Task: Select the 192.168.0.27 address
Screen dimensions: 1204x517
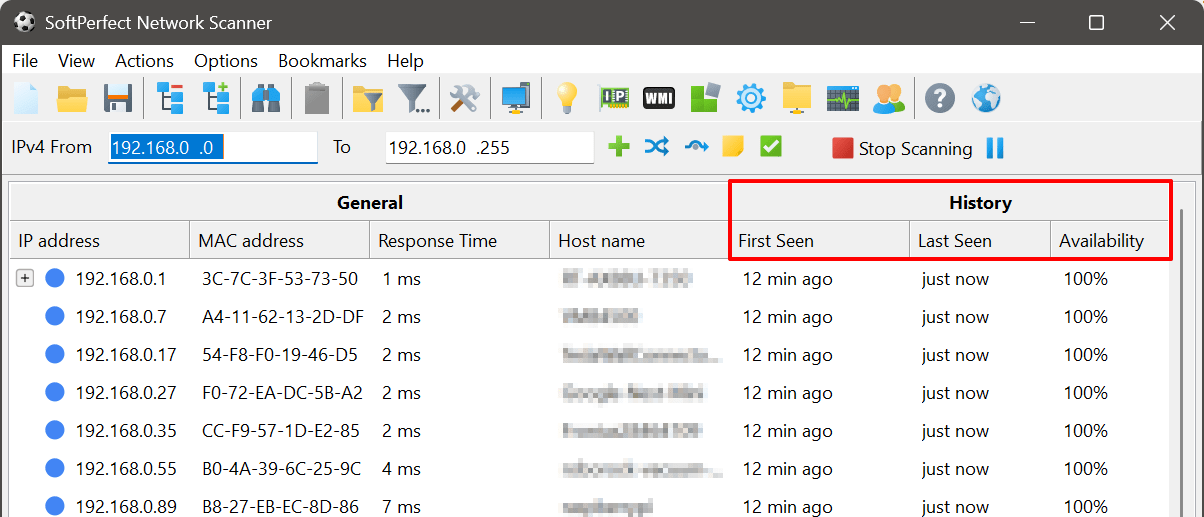Action: pyautogui.click(x=126, y=393)
